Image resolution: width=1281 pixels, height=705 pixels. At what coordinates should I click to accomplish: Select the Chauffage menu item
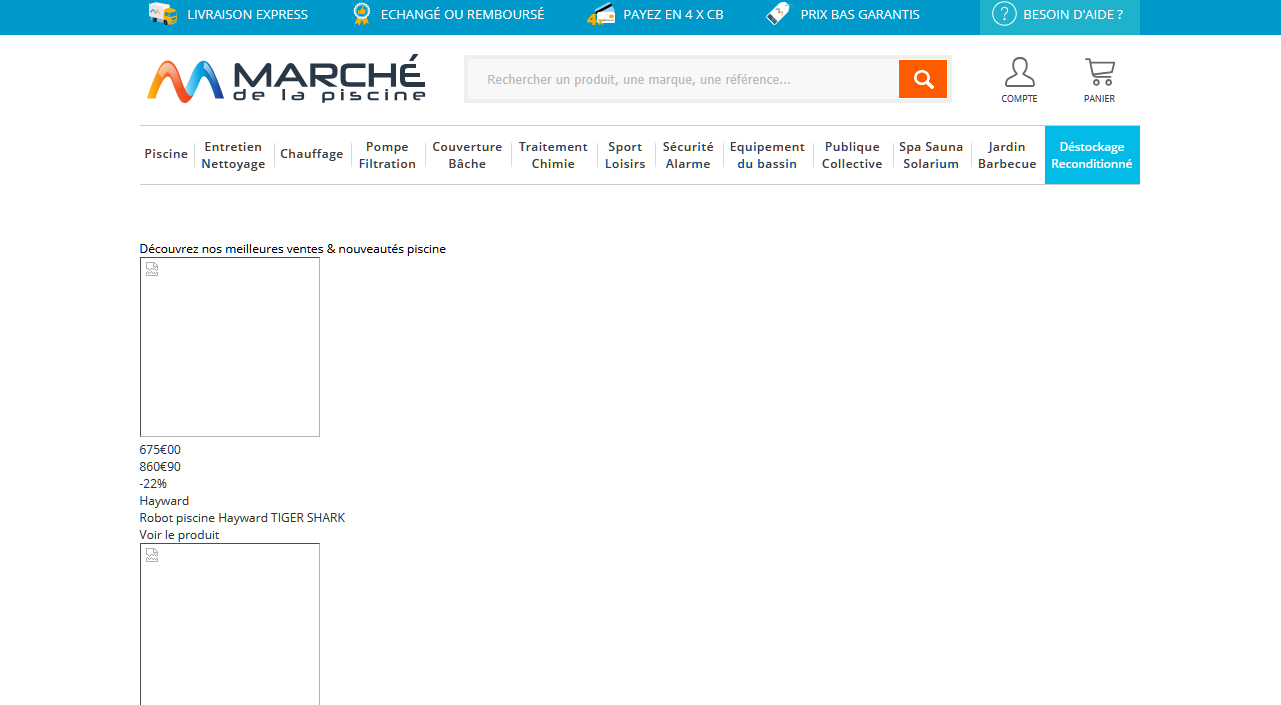311,154
